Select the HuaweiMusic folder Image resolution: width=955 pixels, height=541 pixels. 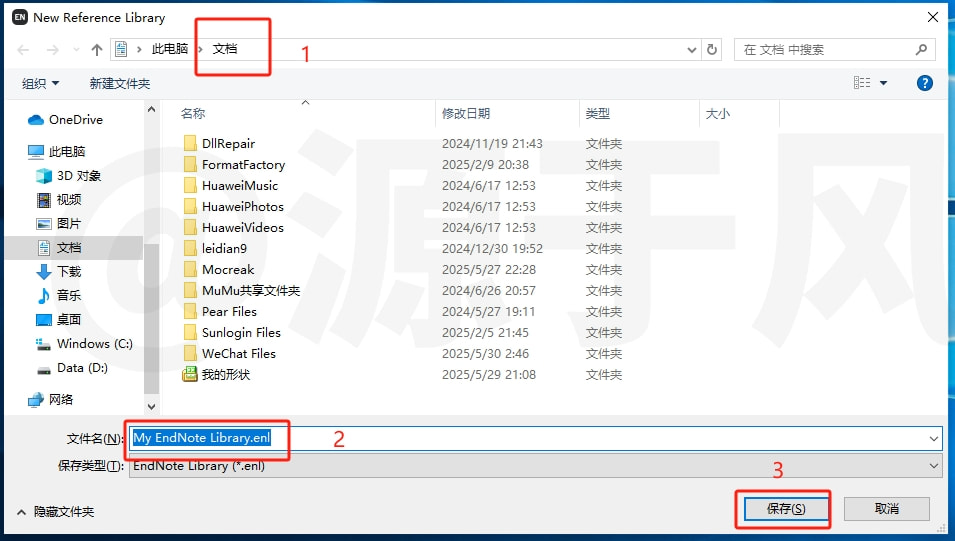[x=231, y=185]
